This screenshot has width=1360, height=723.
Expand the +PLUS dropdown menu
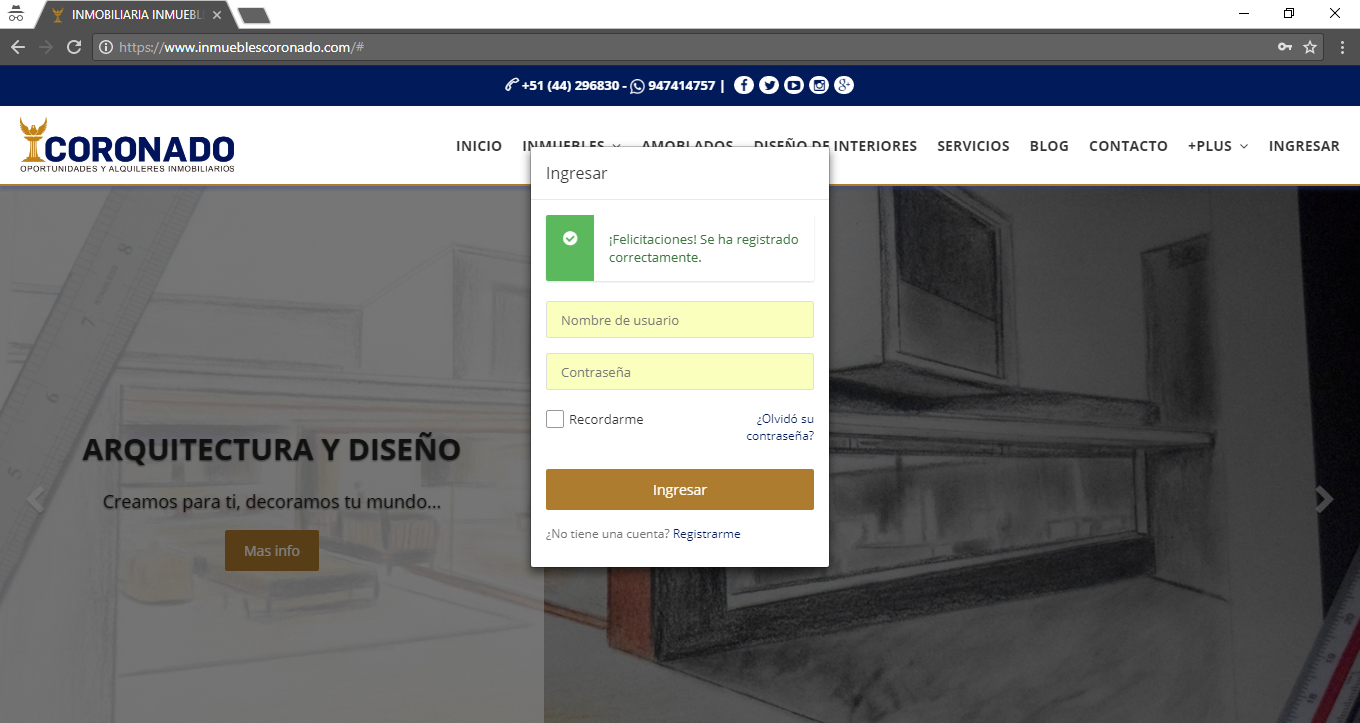pos(1217,146)
